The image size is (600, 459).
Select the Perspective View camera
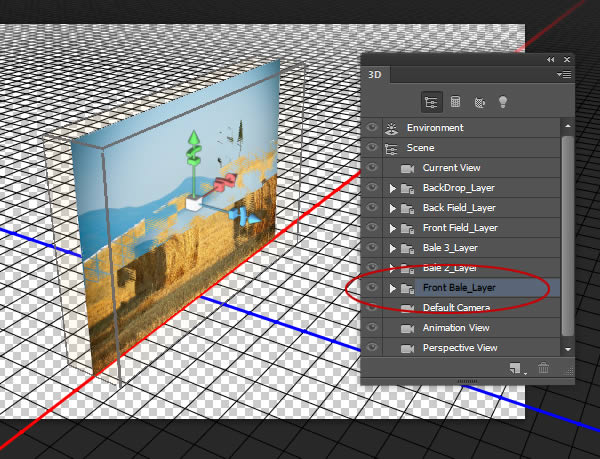pos(471,348)
